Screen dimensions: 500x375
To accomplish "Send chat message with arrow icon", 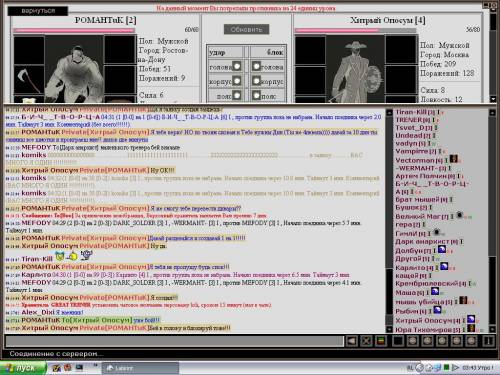I will (x=352, y=341).
